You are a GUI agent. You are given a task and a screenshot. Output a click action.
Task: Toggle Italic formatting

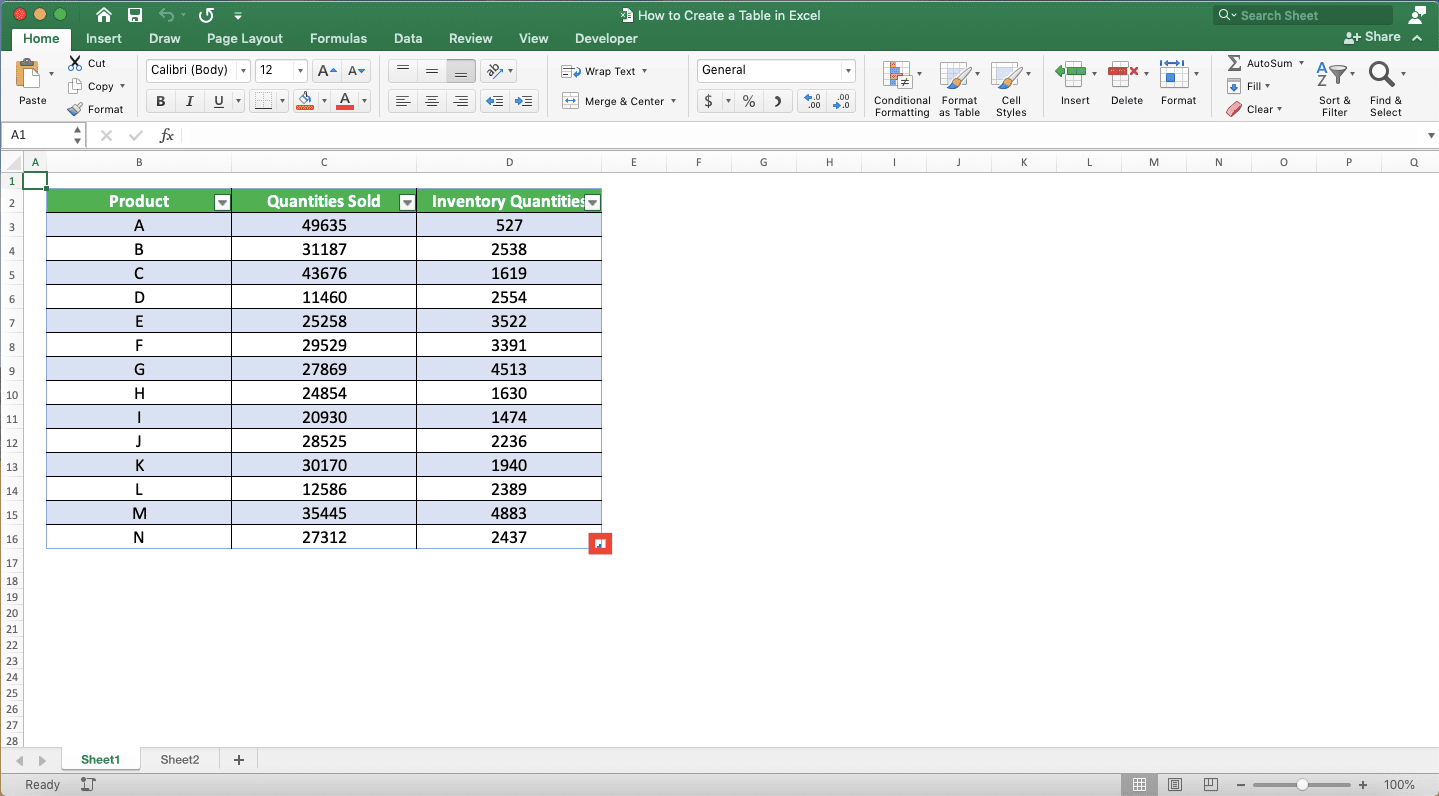[x=189, y=101]
